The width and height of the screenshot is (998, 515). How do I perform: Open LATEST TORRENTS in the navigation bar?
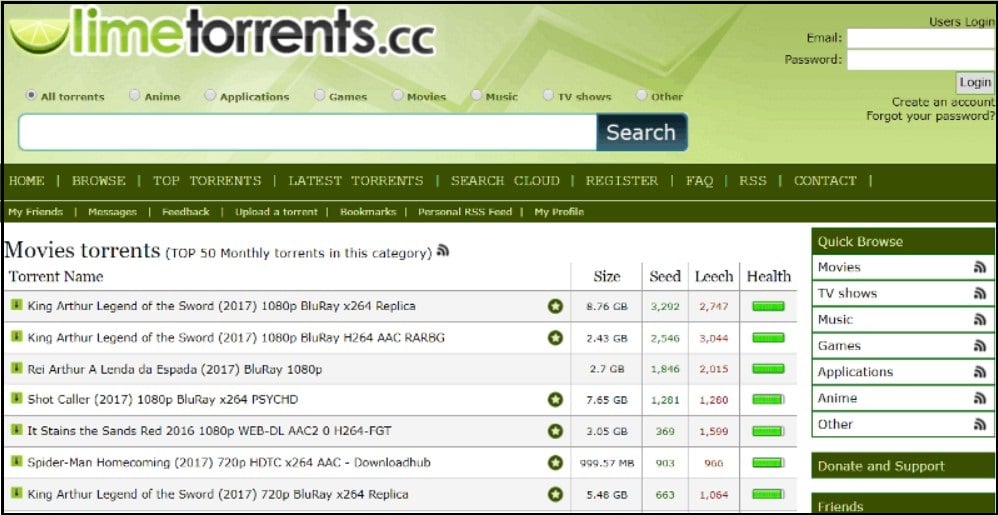click(x=356, y=181)
